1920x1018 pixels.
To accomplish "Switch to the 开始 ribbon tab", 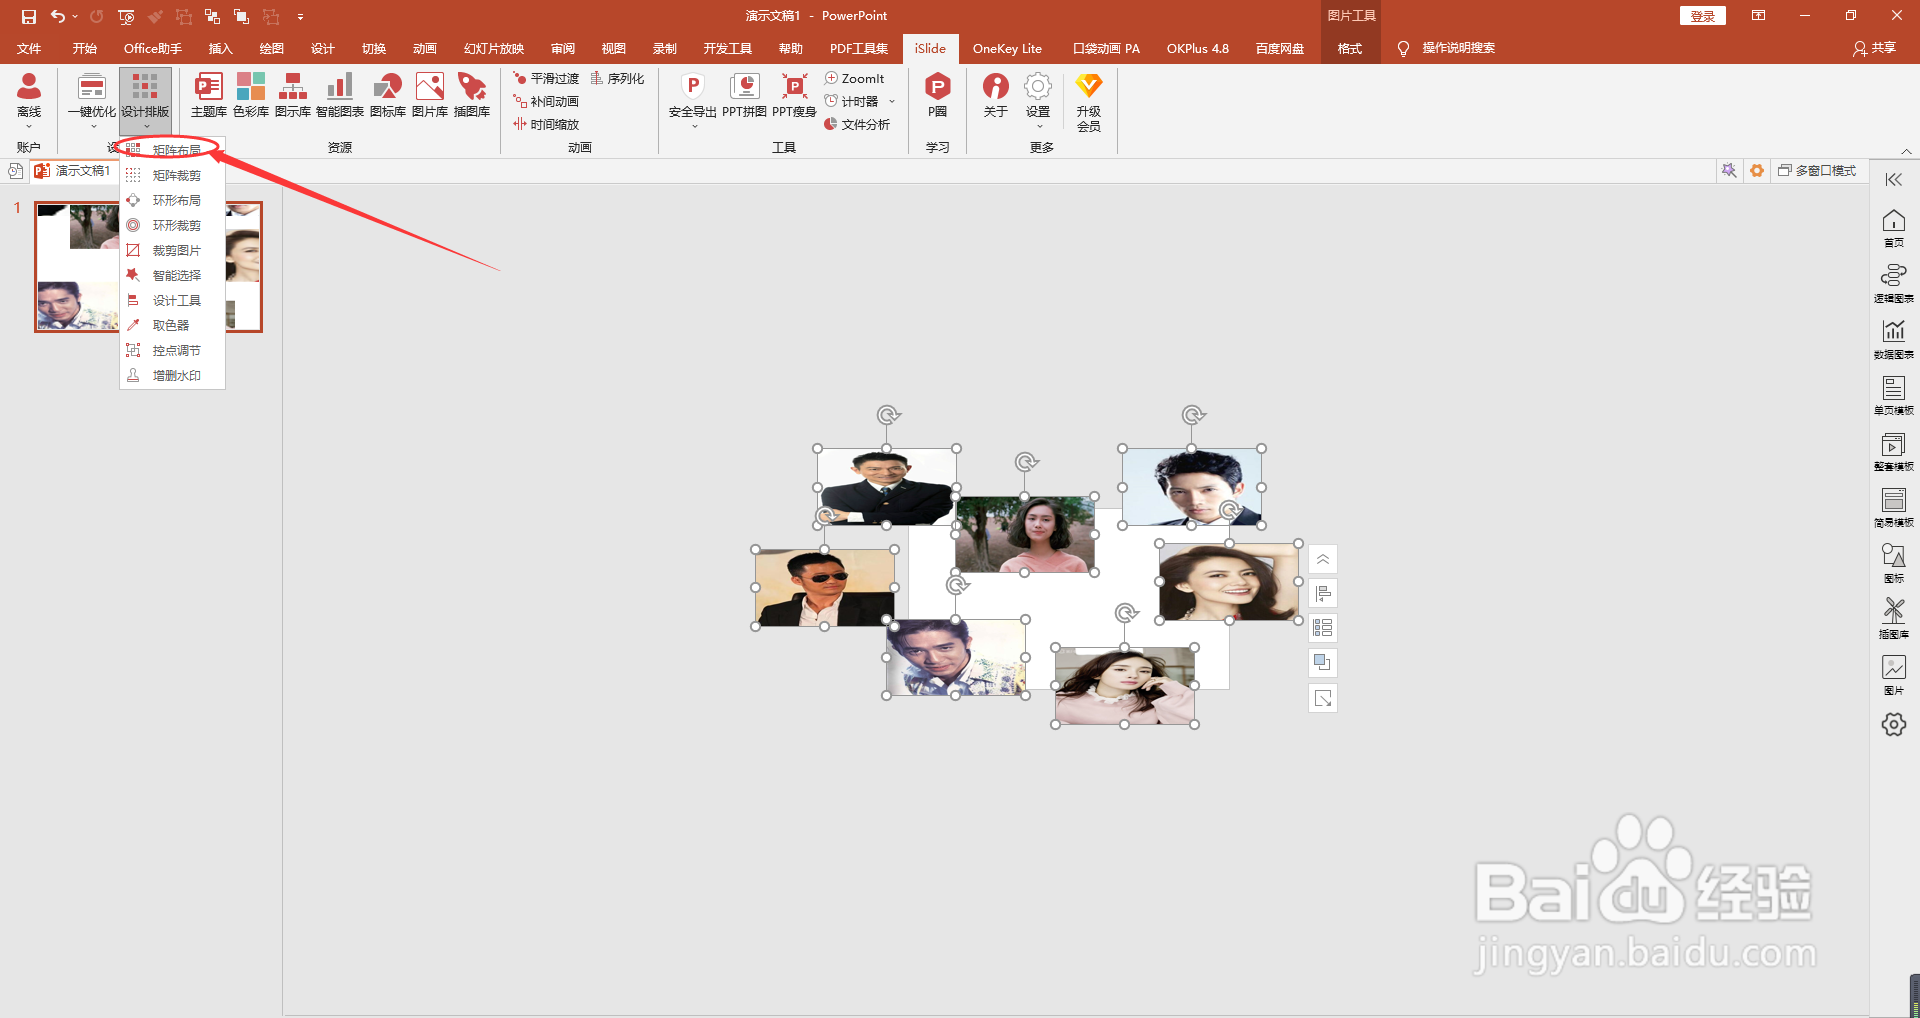I will click(x=85, y=48).
